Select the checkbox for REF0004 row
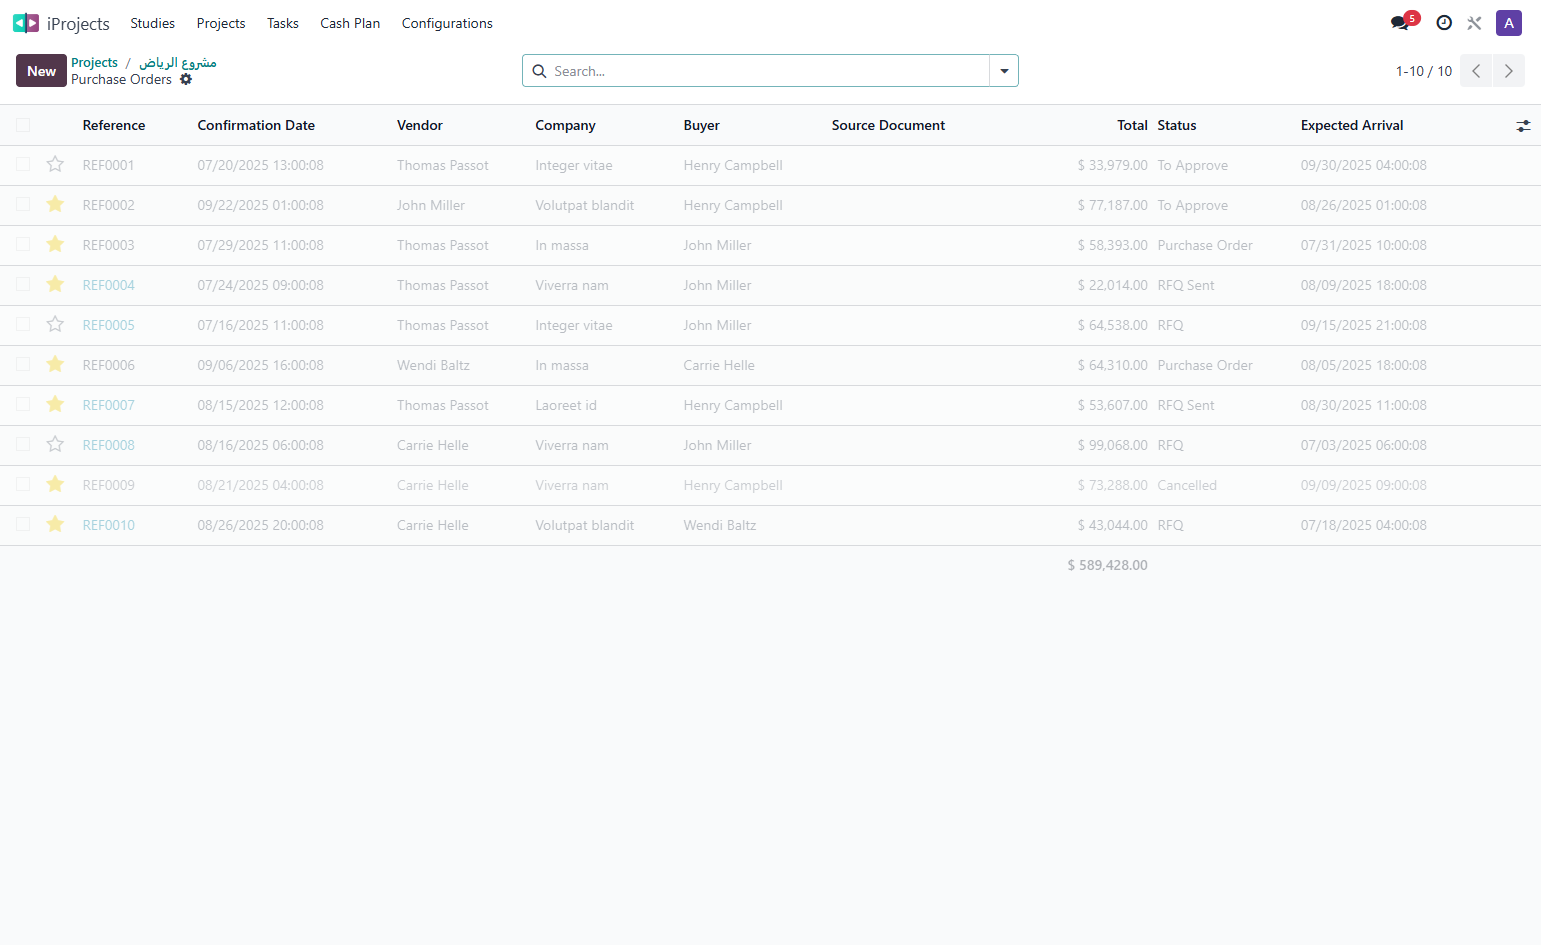 click(23, 284)
